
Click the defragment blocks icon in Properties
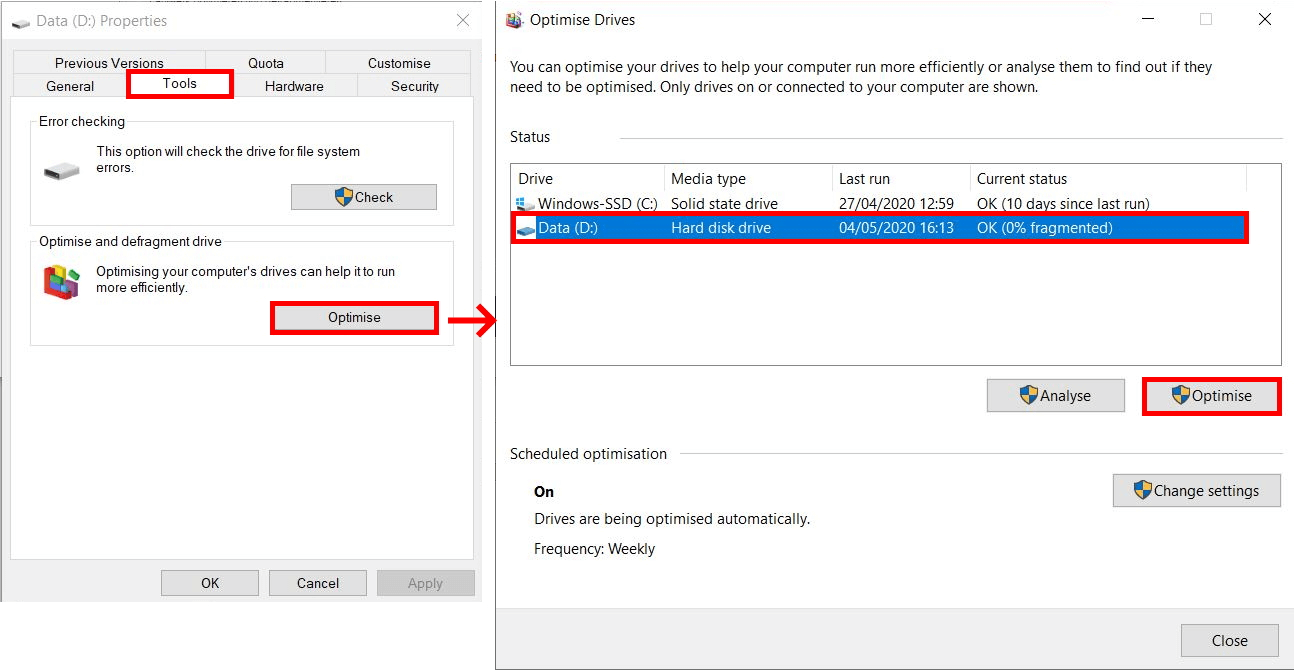[x=61, y=282]
